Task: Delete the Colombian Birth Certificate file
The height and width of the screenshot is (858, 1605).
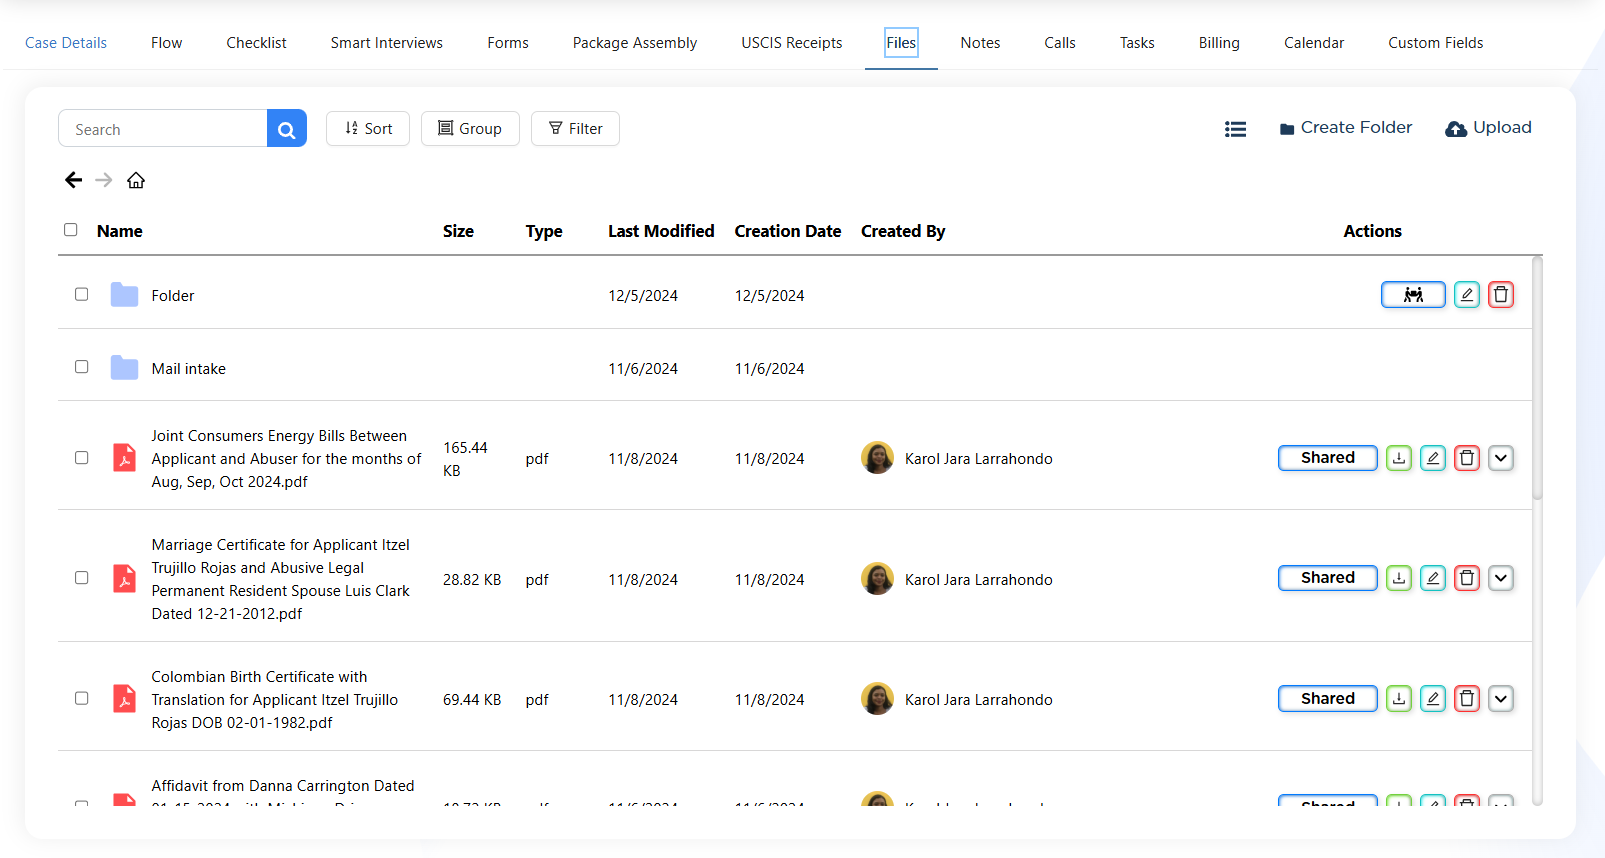Action: pos(1467,698)
